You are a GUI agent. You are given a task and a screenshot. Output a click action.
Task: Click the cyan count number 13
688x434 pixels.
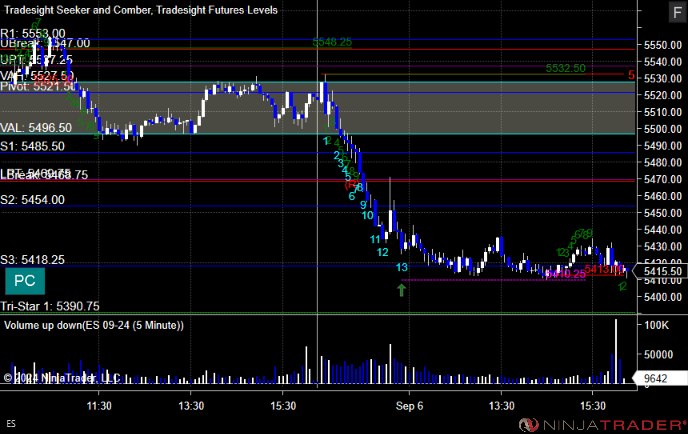pos(401,267)
